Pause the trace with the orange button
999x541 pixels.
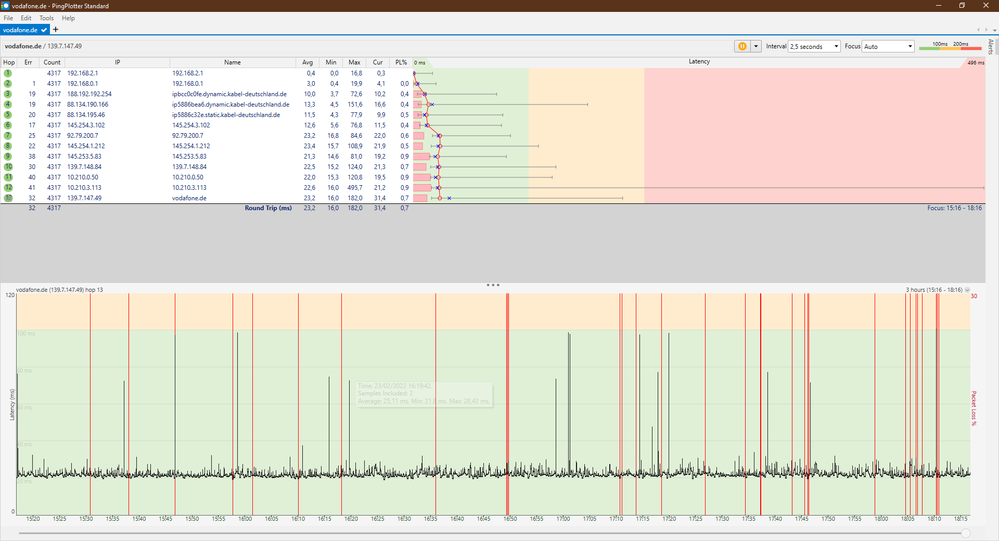[742, 46]
